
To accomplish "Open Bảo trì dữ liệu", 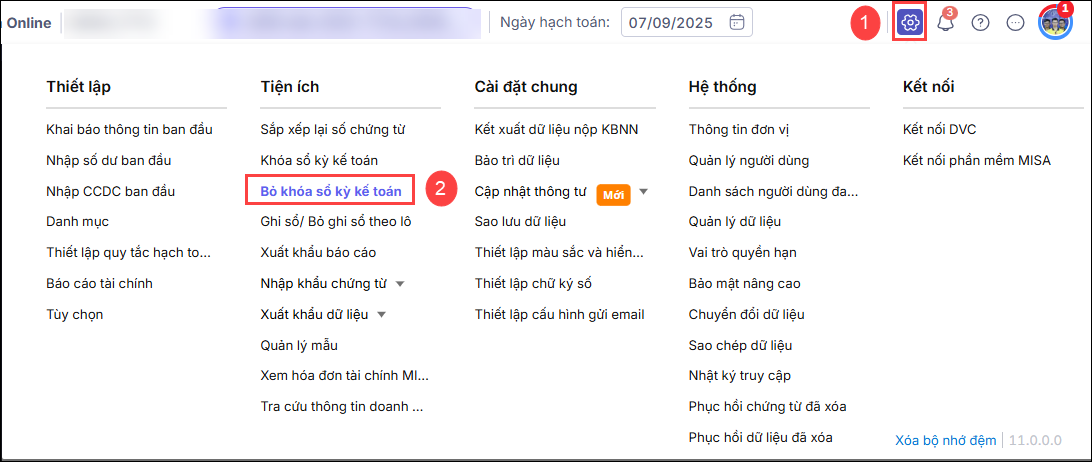I will point(517,160).
